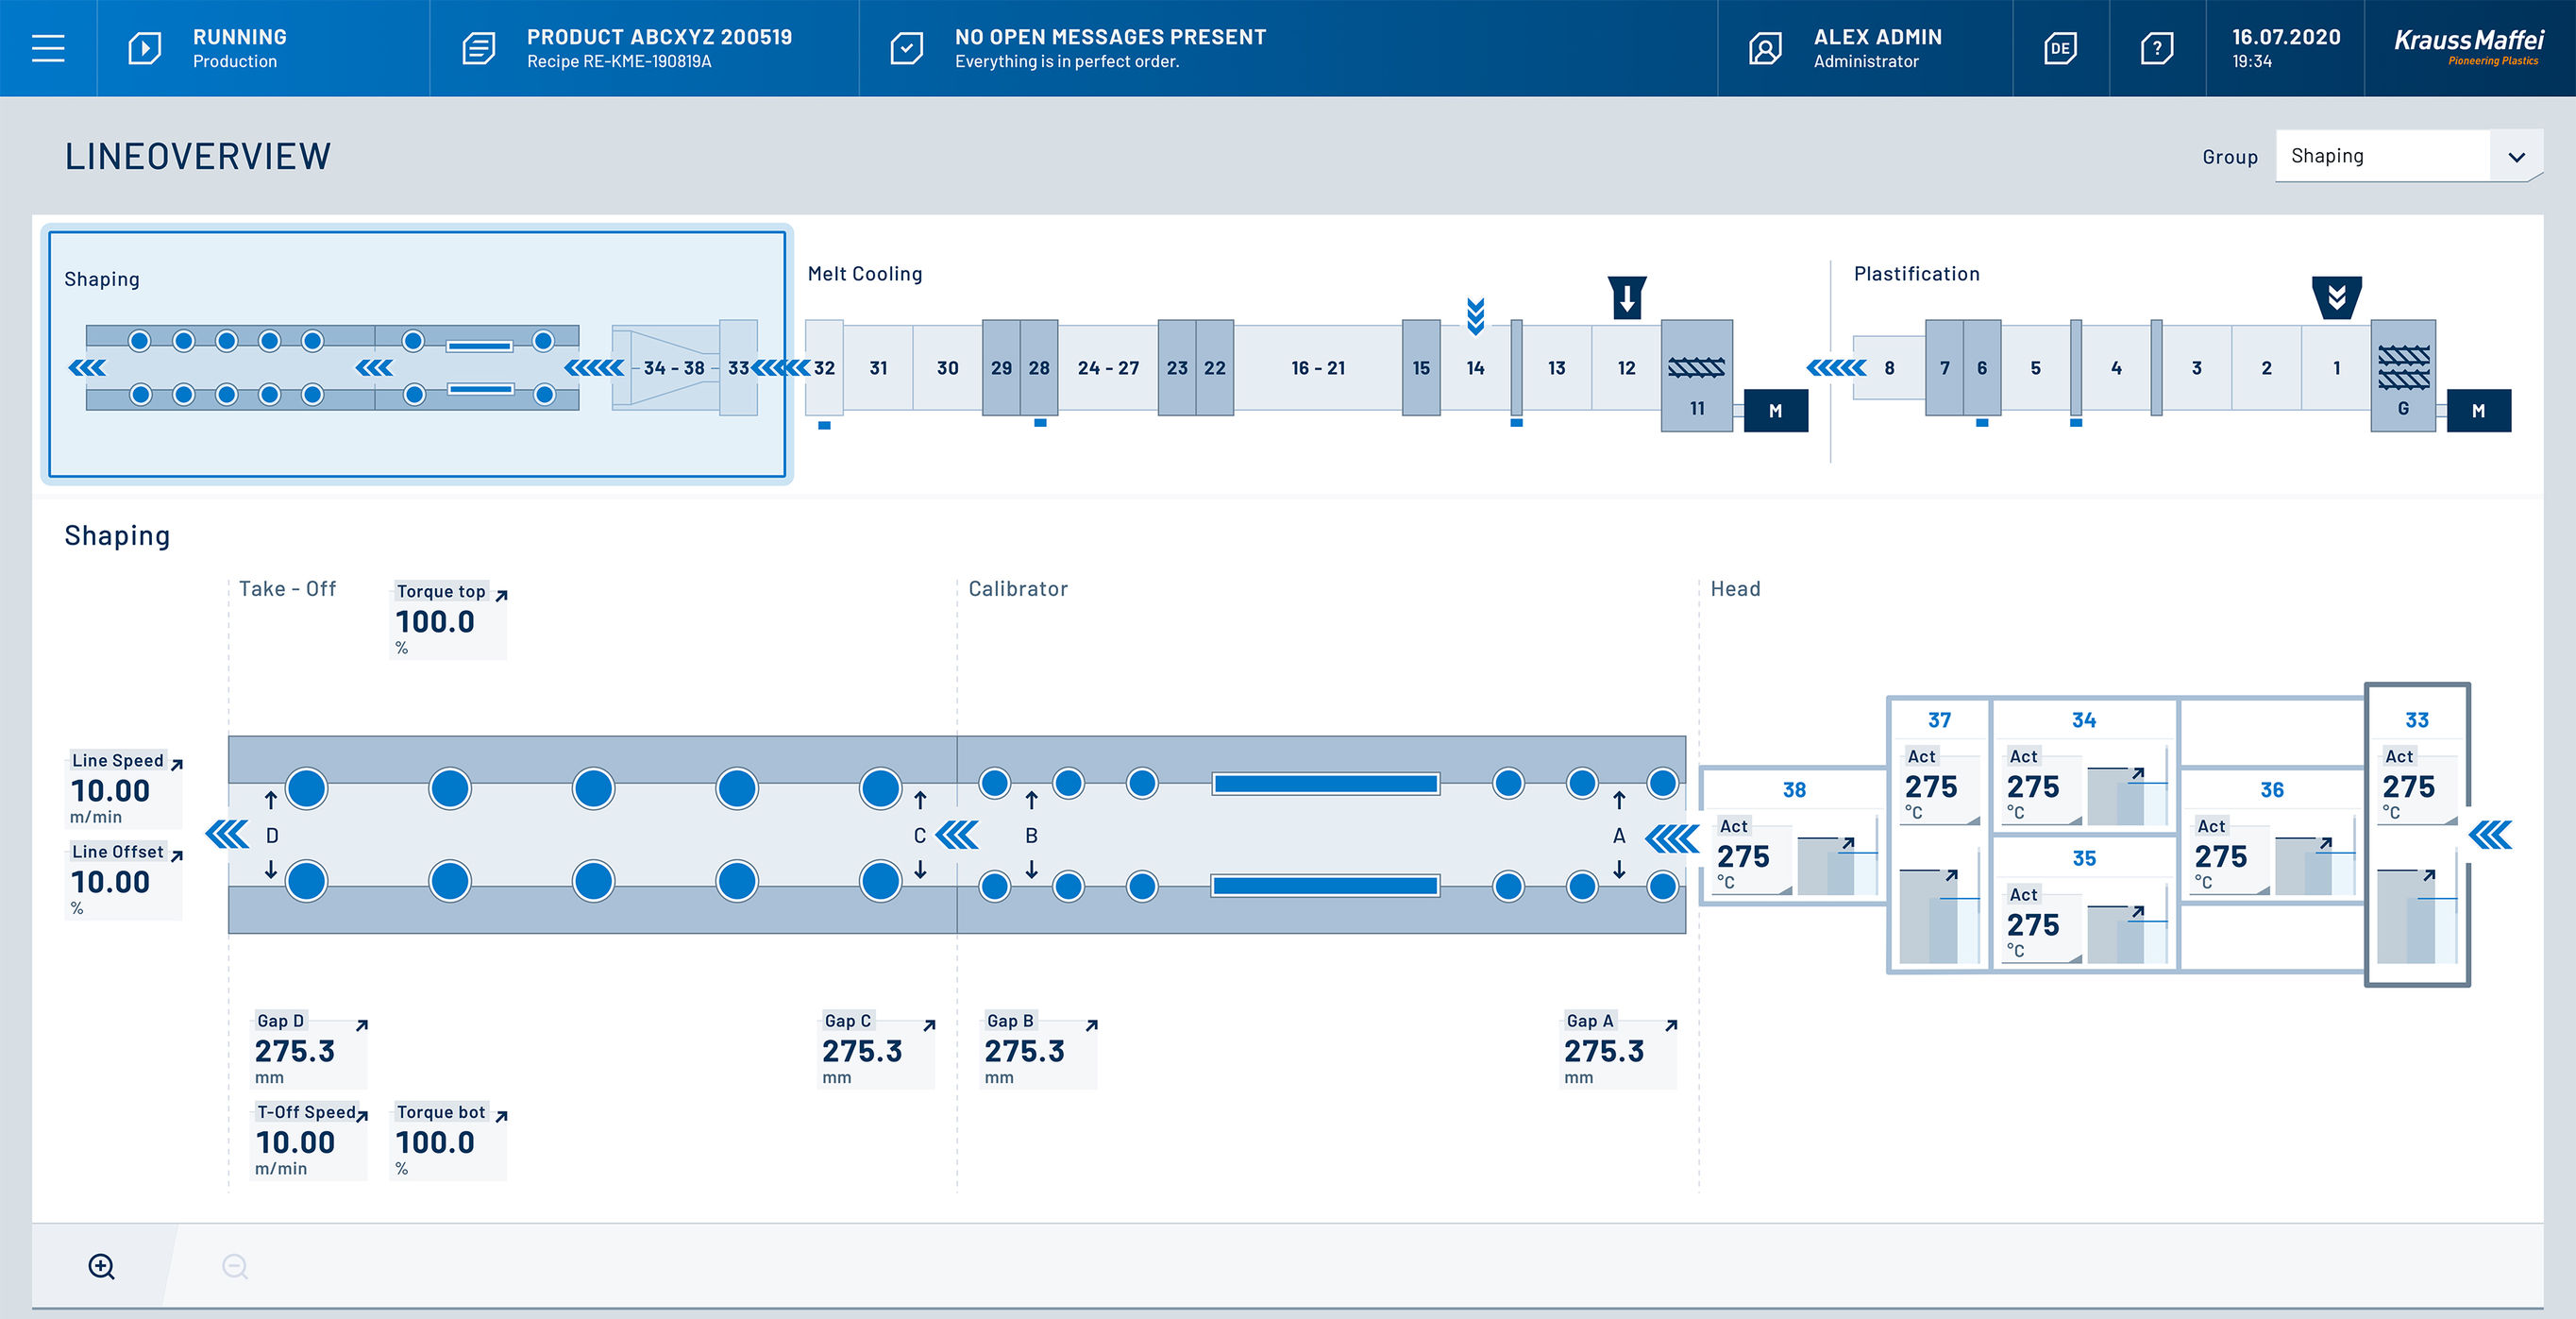Click the Line Speed 10.00 value
The height and width of the screenshot is (1319, 2576).
tap(110, 791)
